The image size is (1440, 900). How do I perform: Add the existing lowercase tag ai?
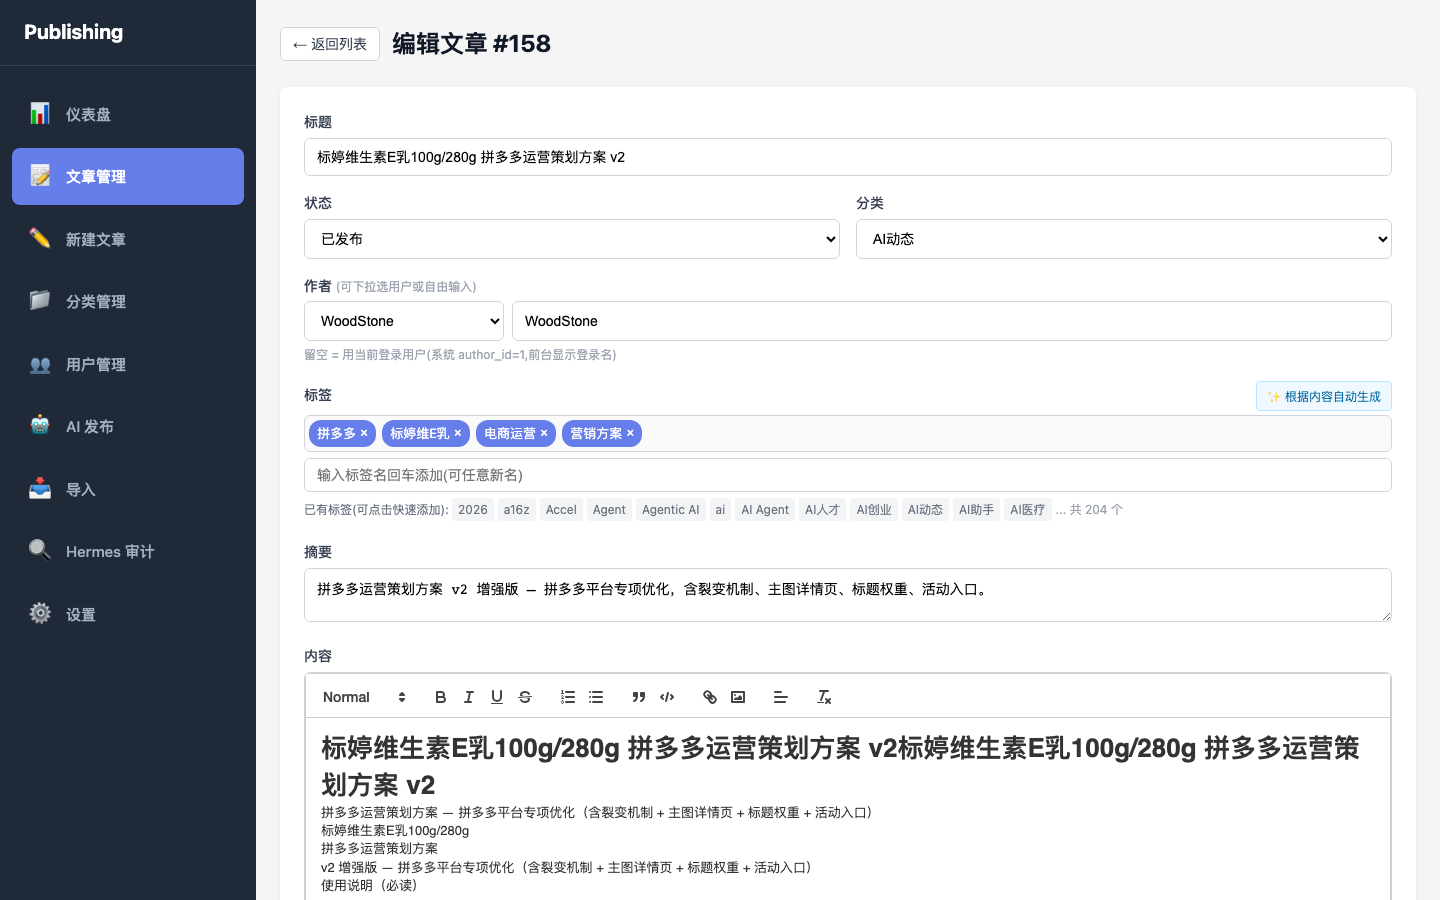coord(720,510)
